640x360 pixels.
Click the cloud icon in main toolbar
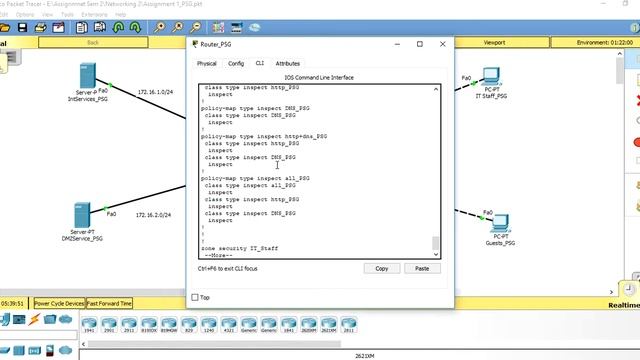pyautogui.click(x=255, y=28)
